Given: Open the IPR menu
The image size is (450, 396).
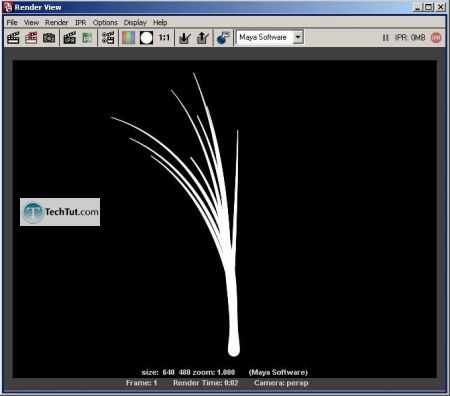Looking at the screenshot, I should tap(81, 23).
